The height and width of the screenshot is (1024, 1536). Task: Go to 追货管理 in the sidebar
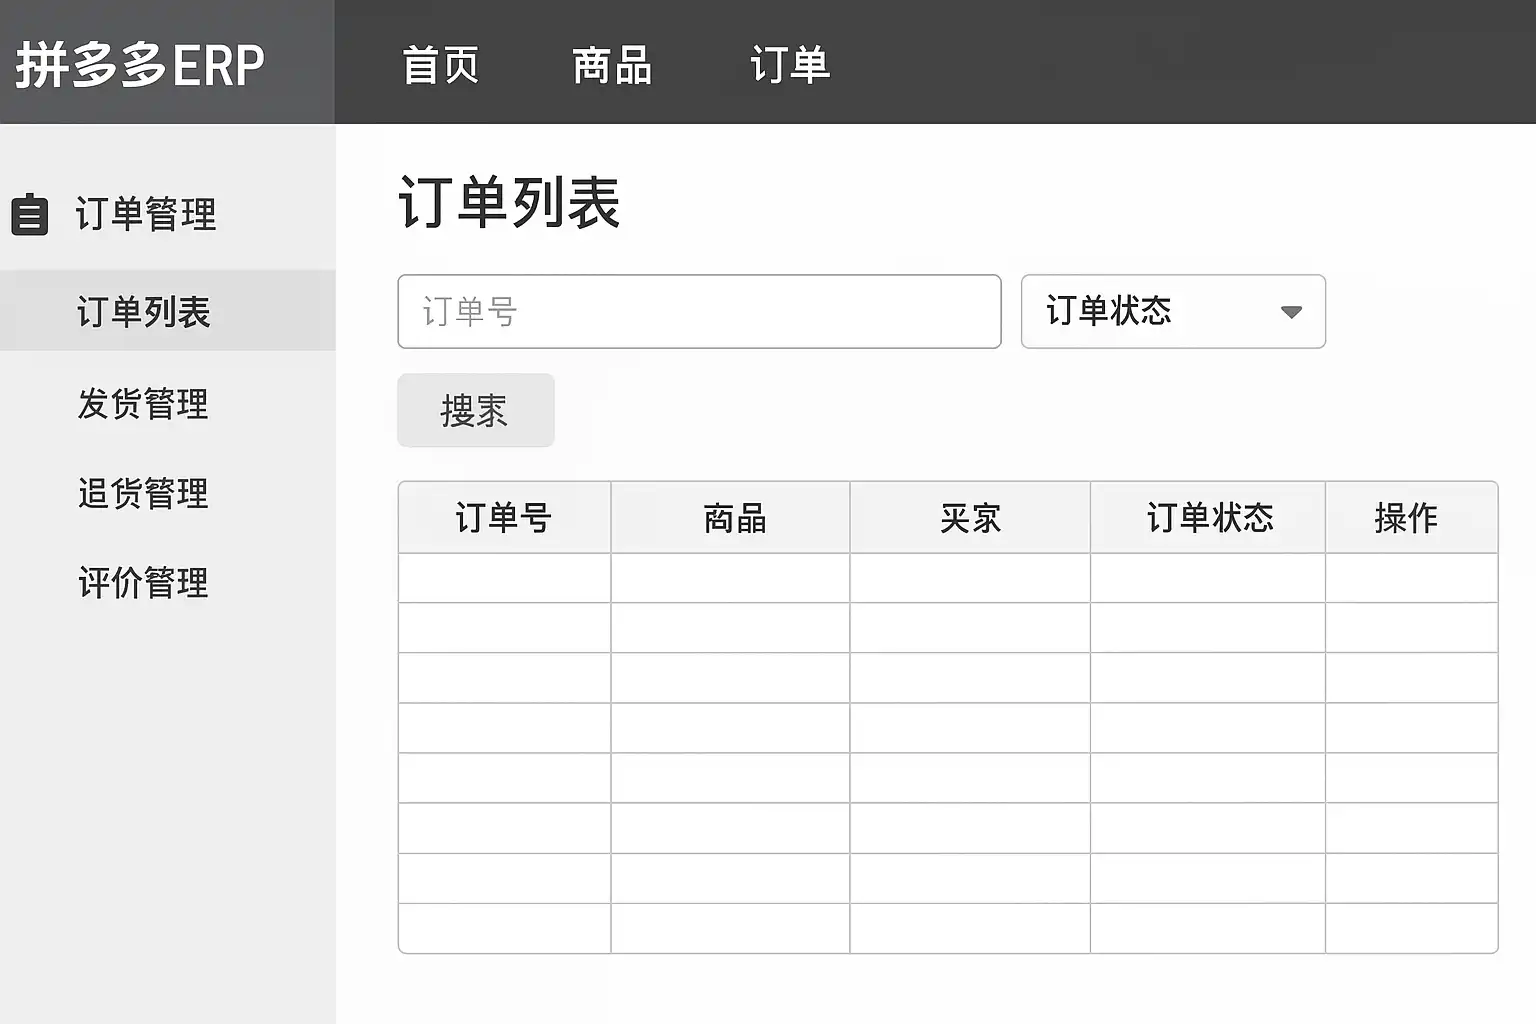(x=144, y=493)
